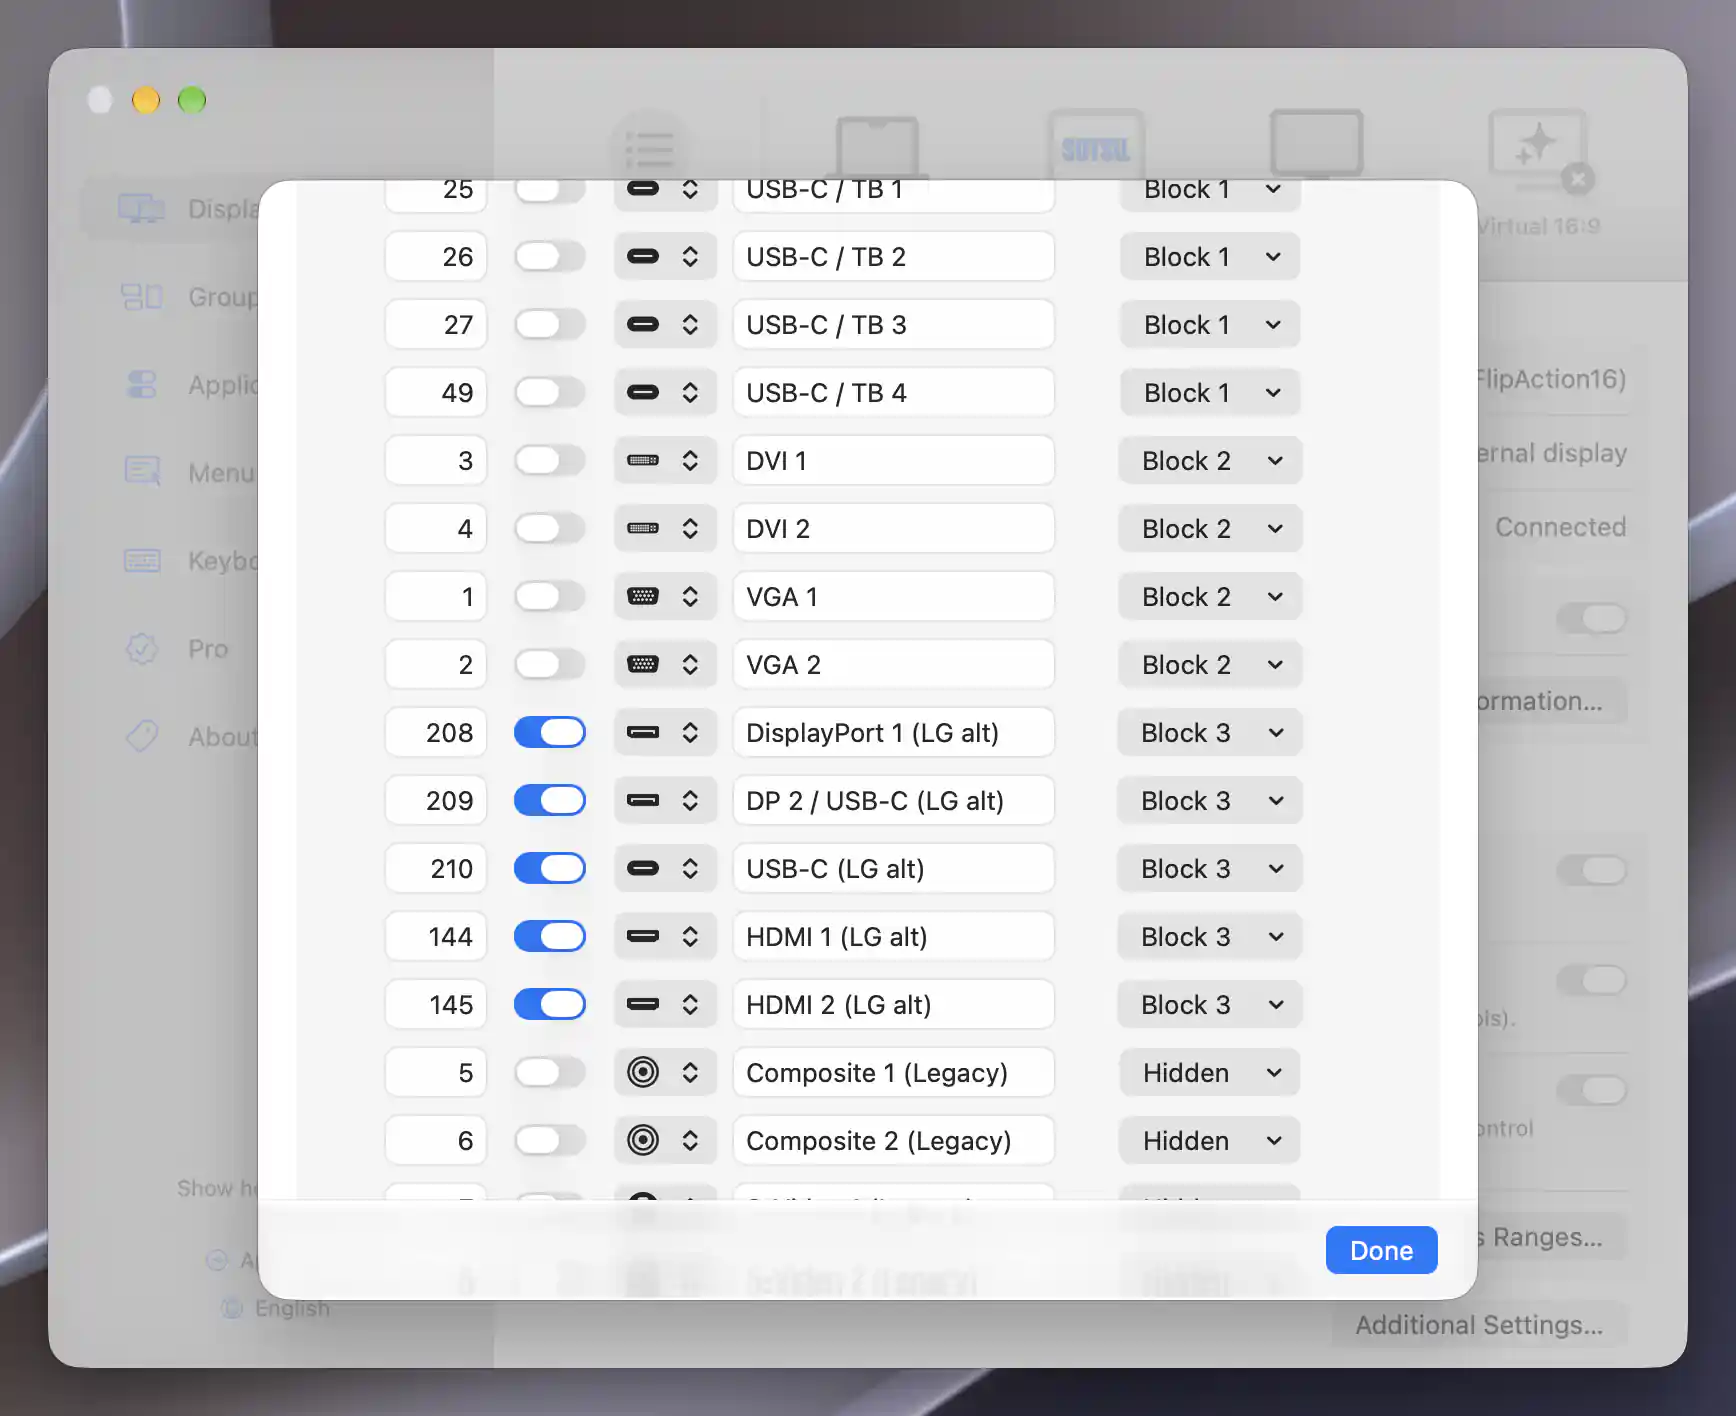Enable the USB-C / TB 4 input toggle
The image size is (1736, 1416).
point(550,393)
